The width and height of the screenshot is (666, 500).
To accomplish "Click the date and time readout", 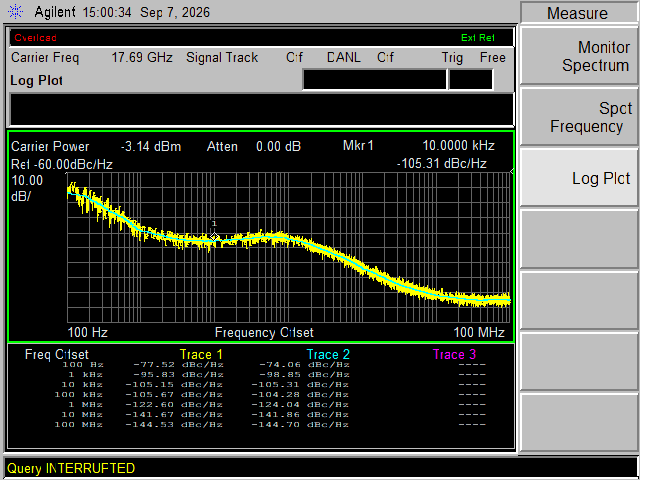I will pyautogui.click(x=146, y=12).
